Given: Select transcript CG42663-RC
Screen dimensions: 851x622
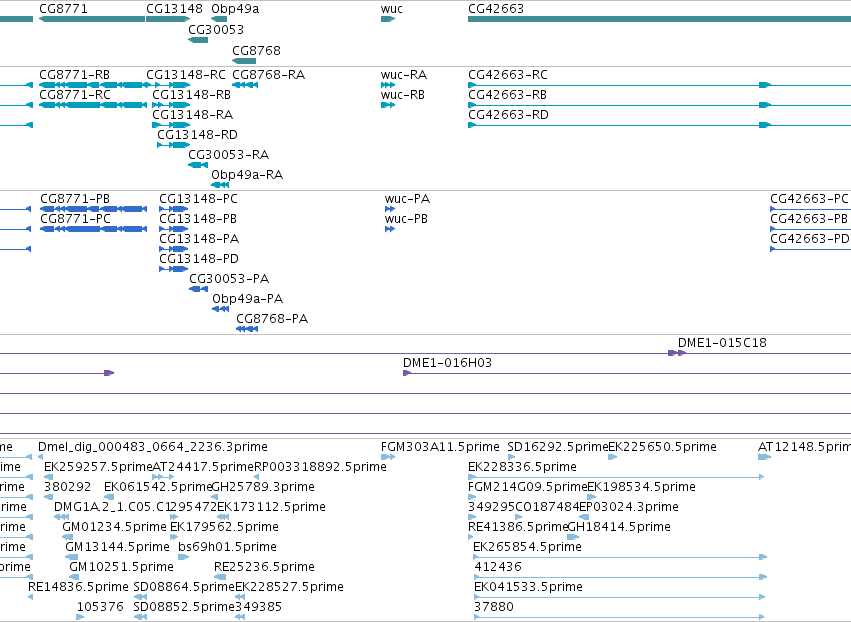Looking at the screenshot, I should 508,74.
